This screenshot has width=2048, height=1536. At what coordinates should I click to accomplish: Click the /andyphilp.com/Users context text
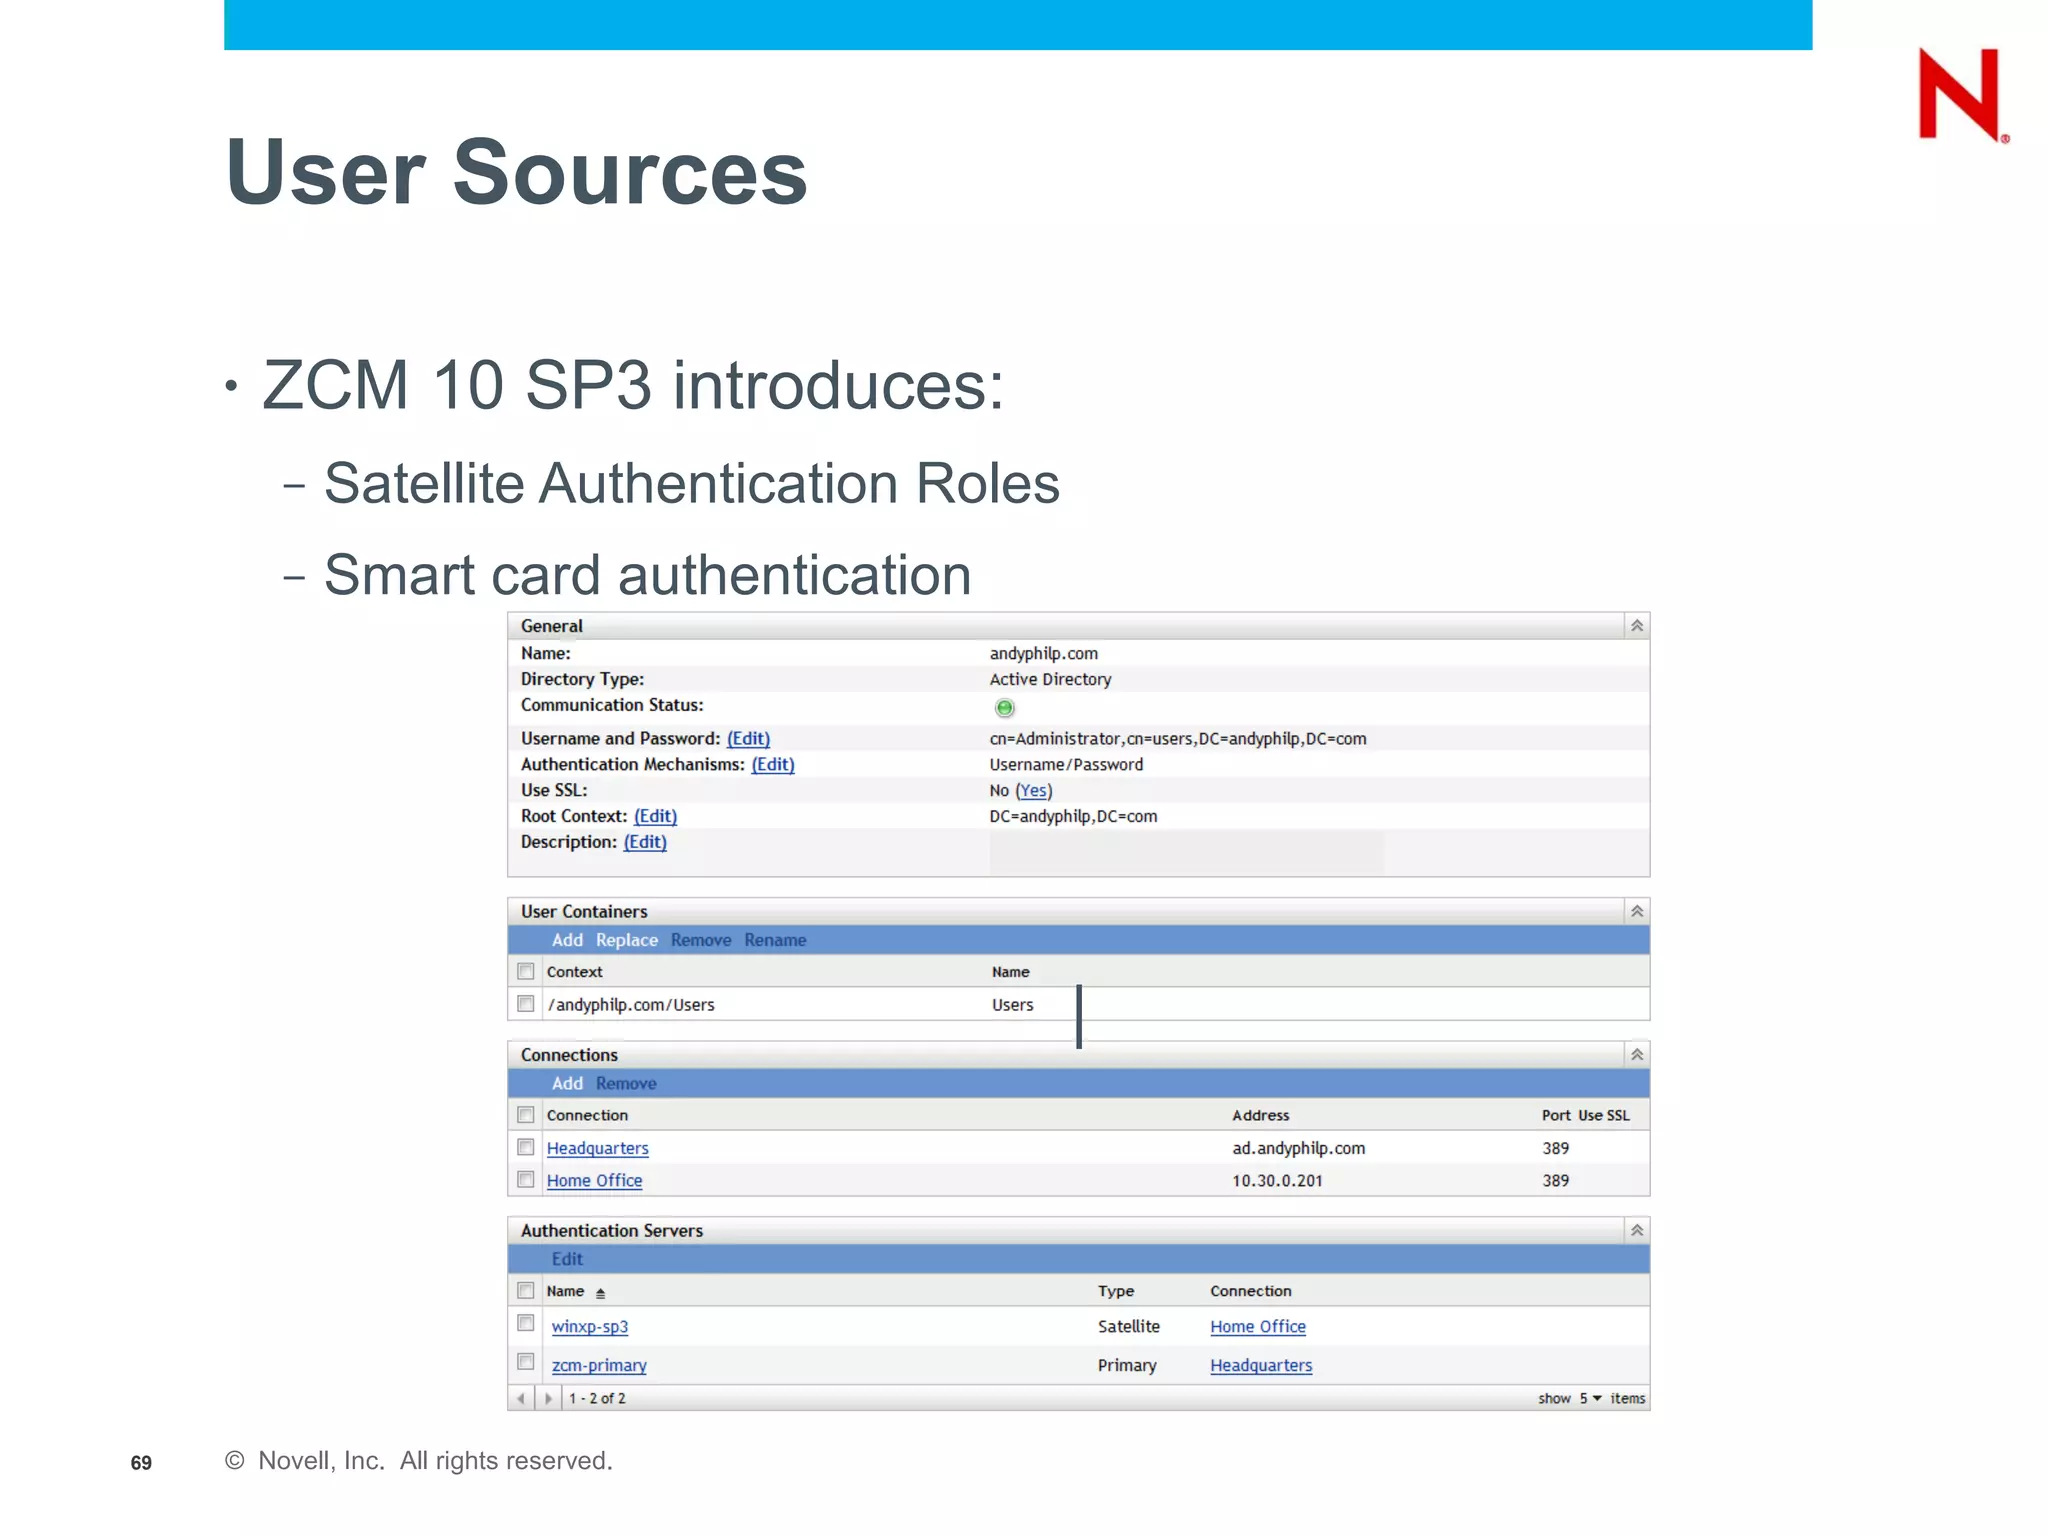point(631,1005)
